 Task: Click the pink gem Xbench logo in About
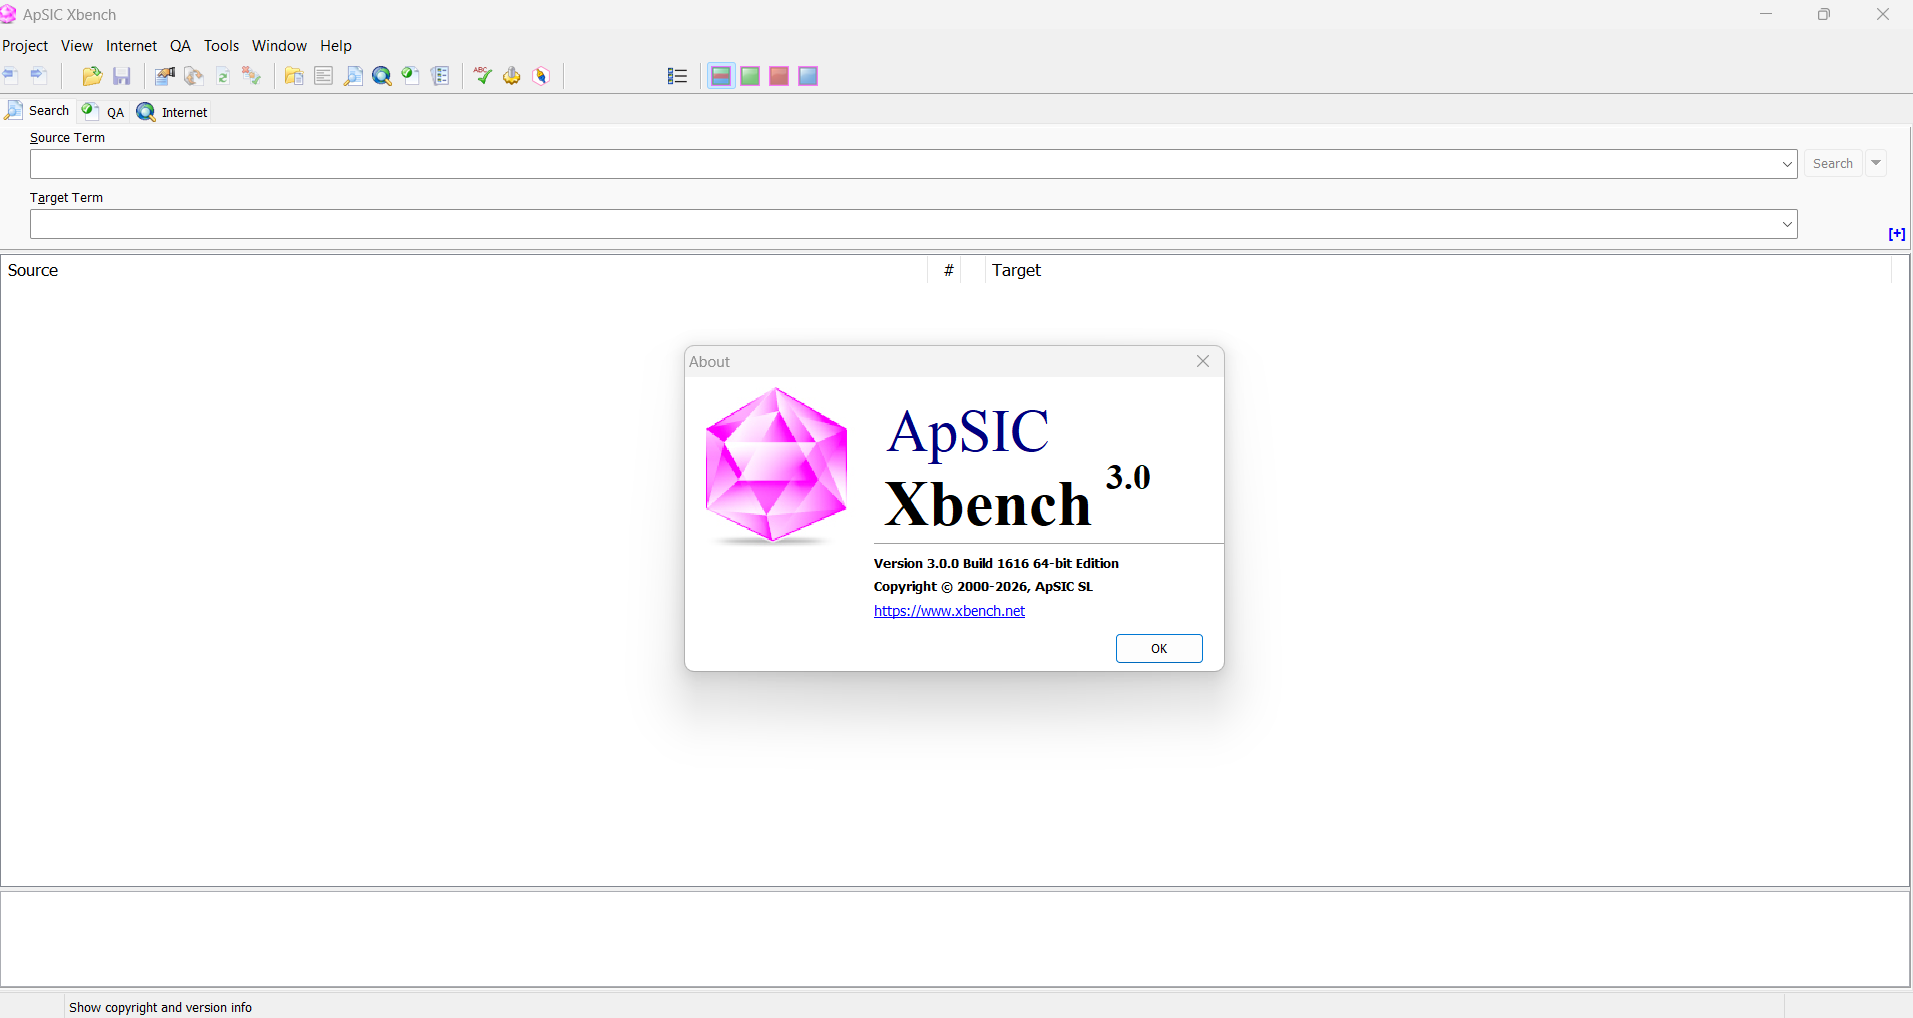click(776, 466)
